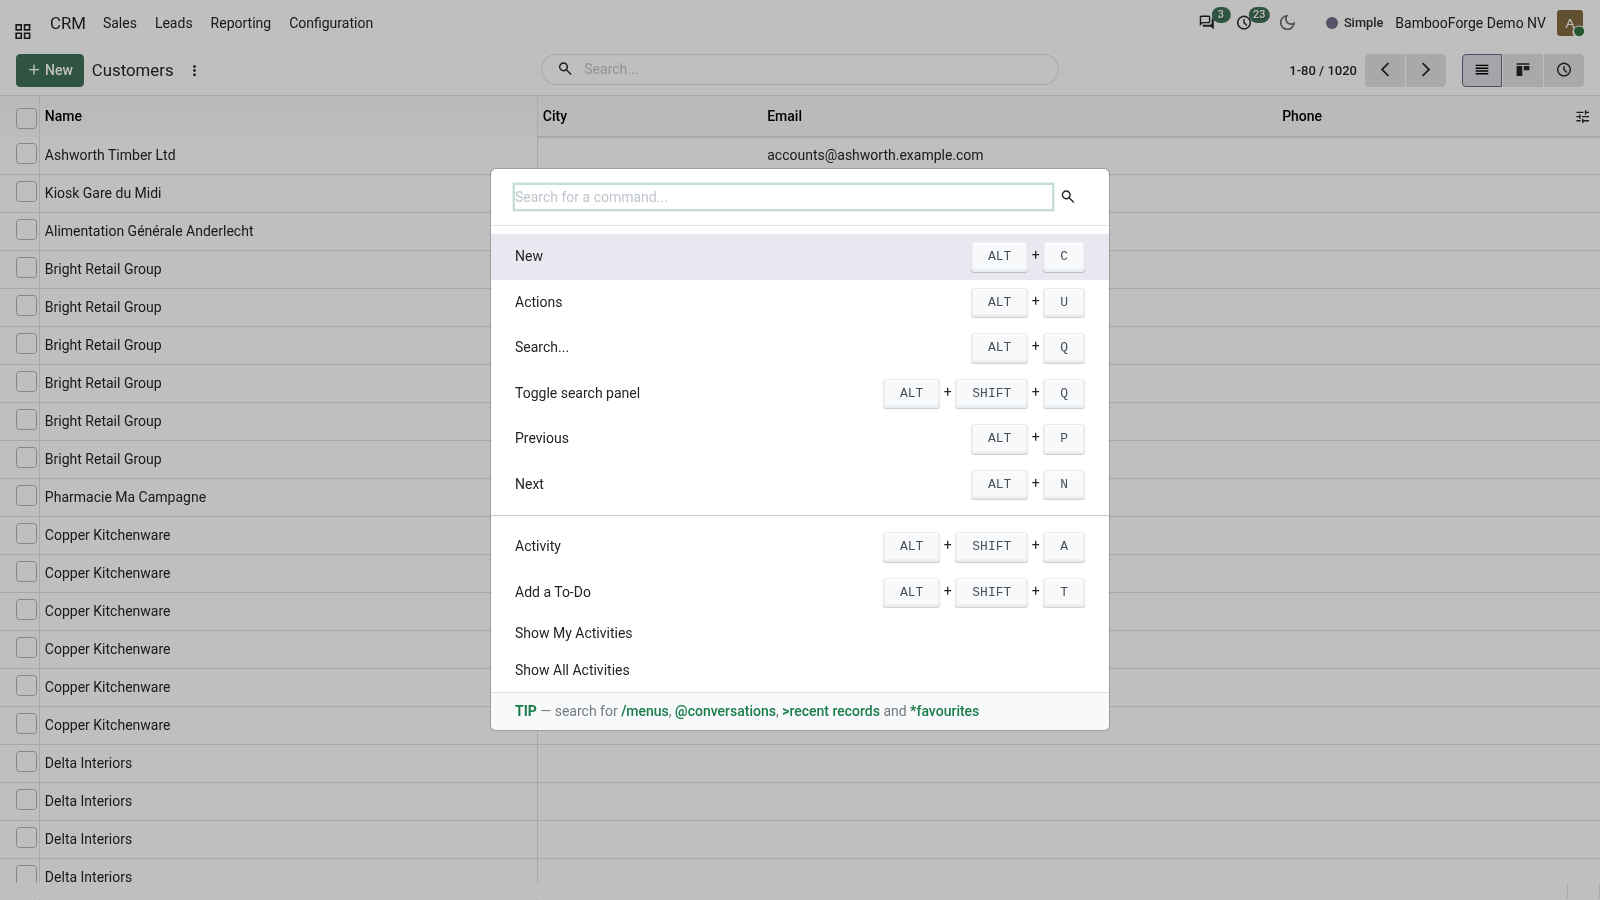Screen dimensions: 1600x900
Task: Click the command palette magnifier icon
Action: click(x=1068, y=197)
